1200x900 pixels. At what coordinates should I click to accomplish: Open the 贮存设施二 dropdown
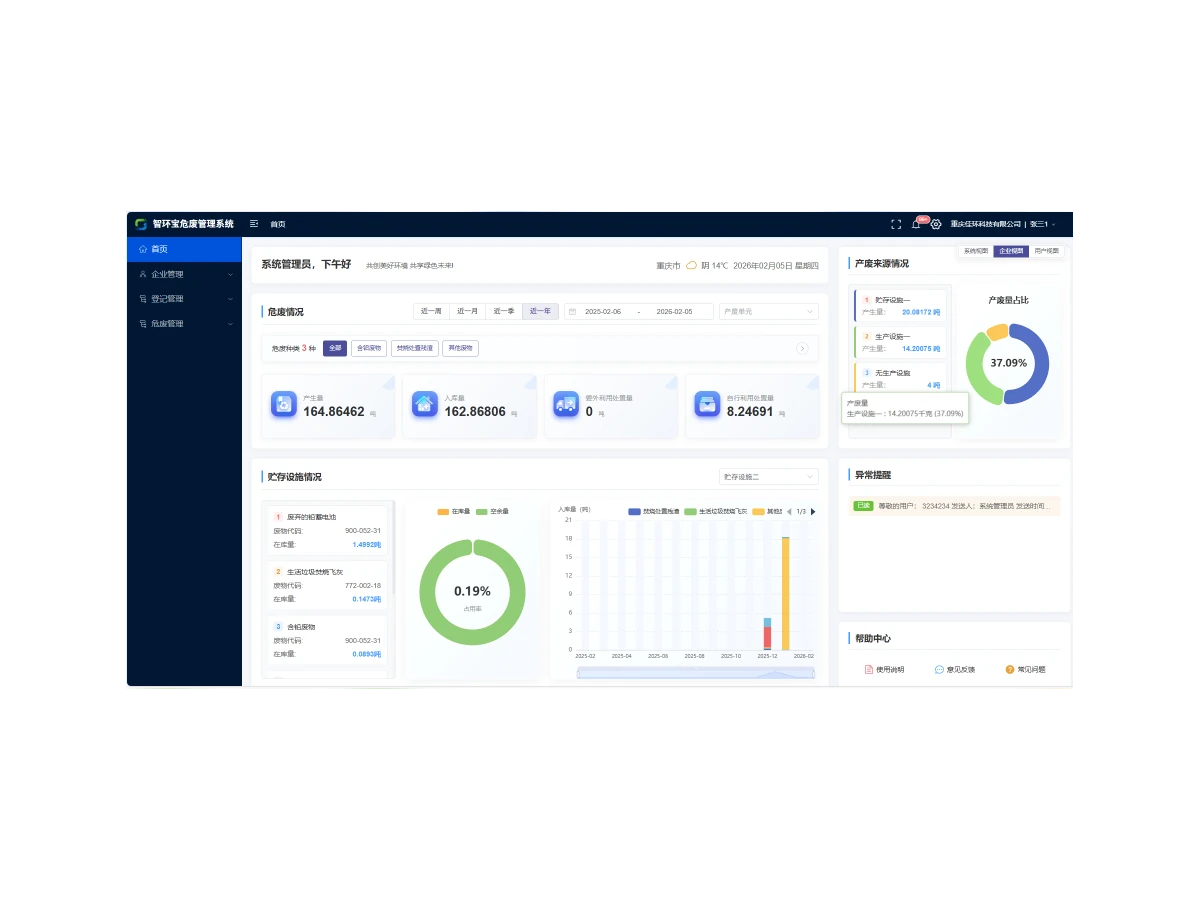click(769, 477)
